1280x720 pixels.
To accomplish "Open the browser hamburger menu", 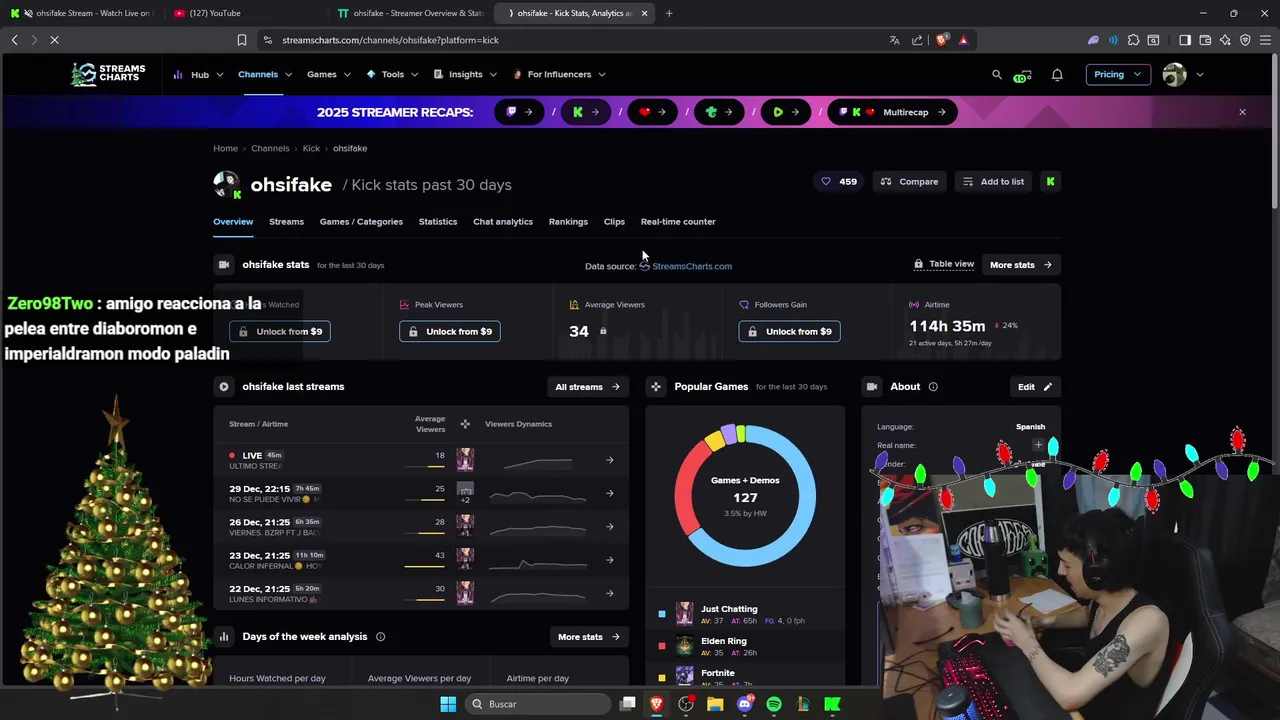I will 1265,40.
